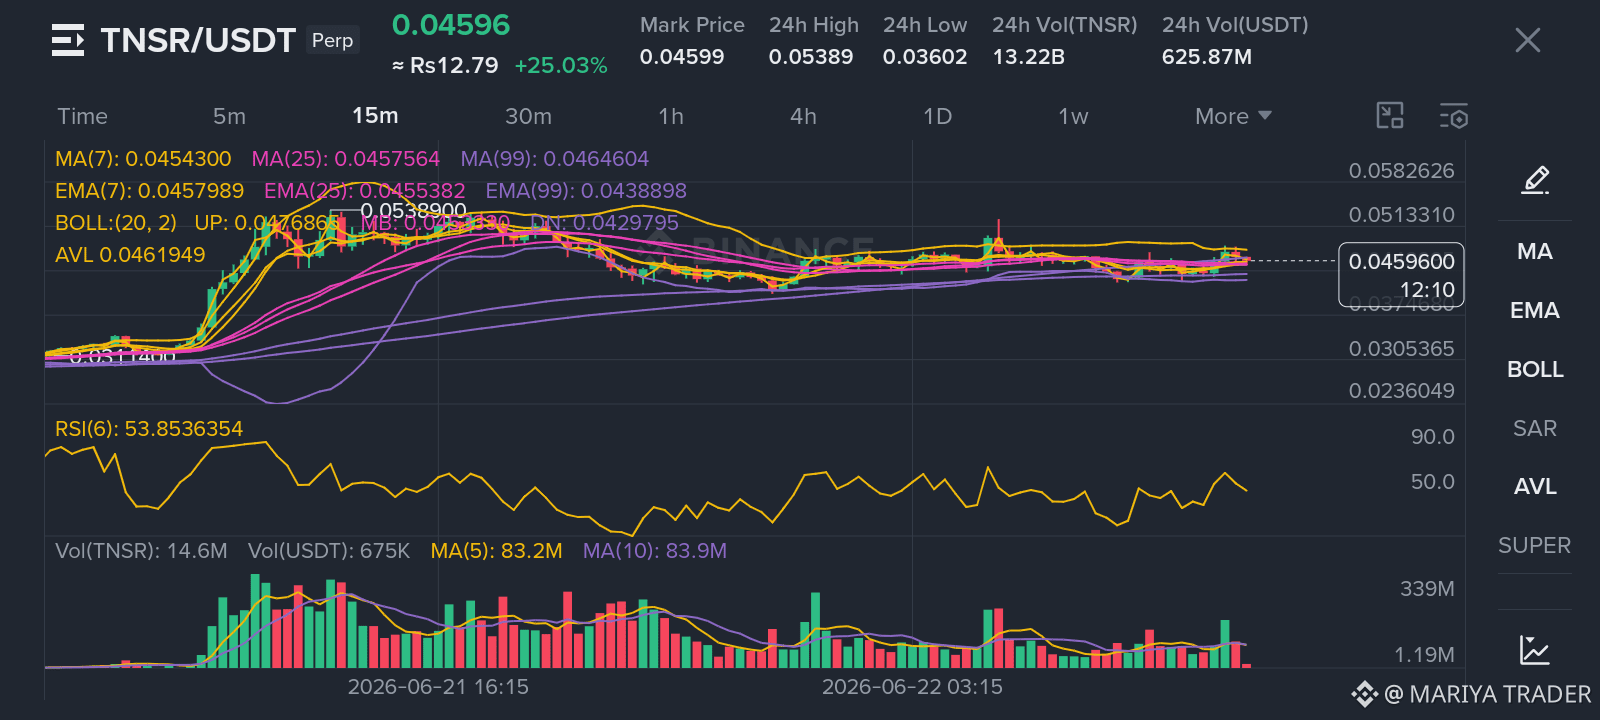Click the 1.19M volume axis label

click(x=1424, y=655)
